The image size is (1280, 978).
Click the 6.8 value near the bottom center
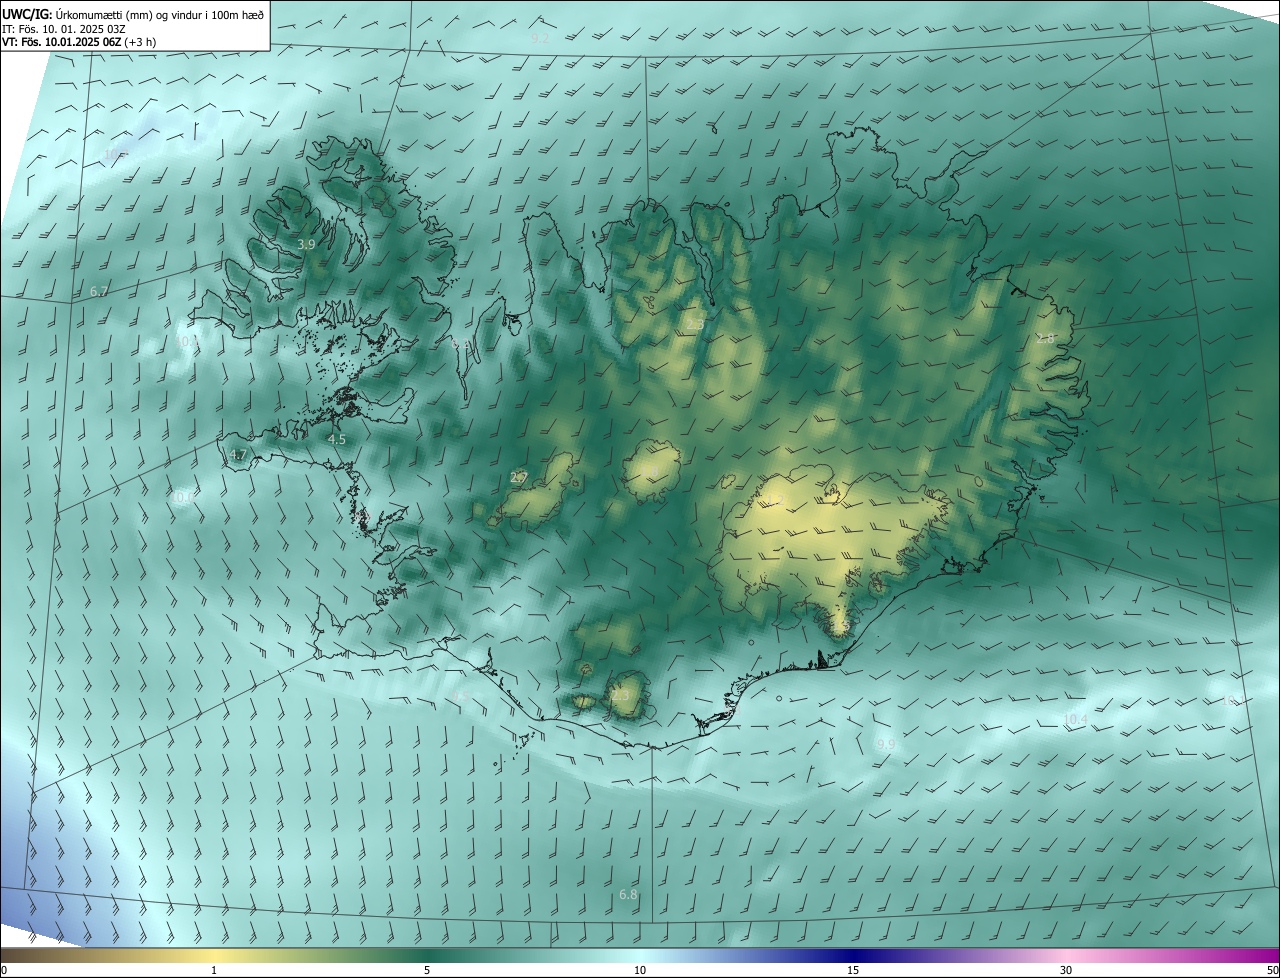[628, 894]
